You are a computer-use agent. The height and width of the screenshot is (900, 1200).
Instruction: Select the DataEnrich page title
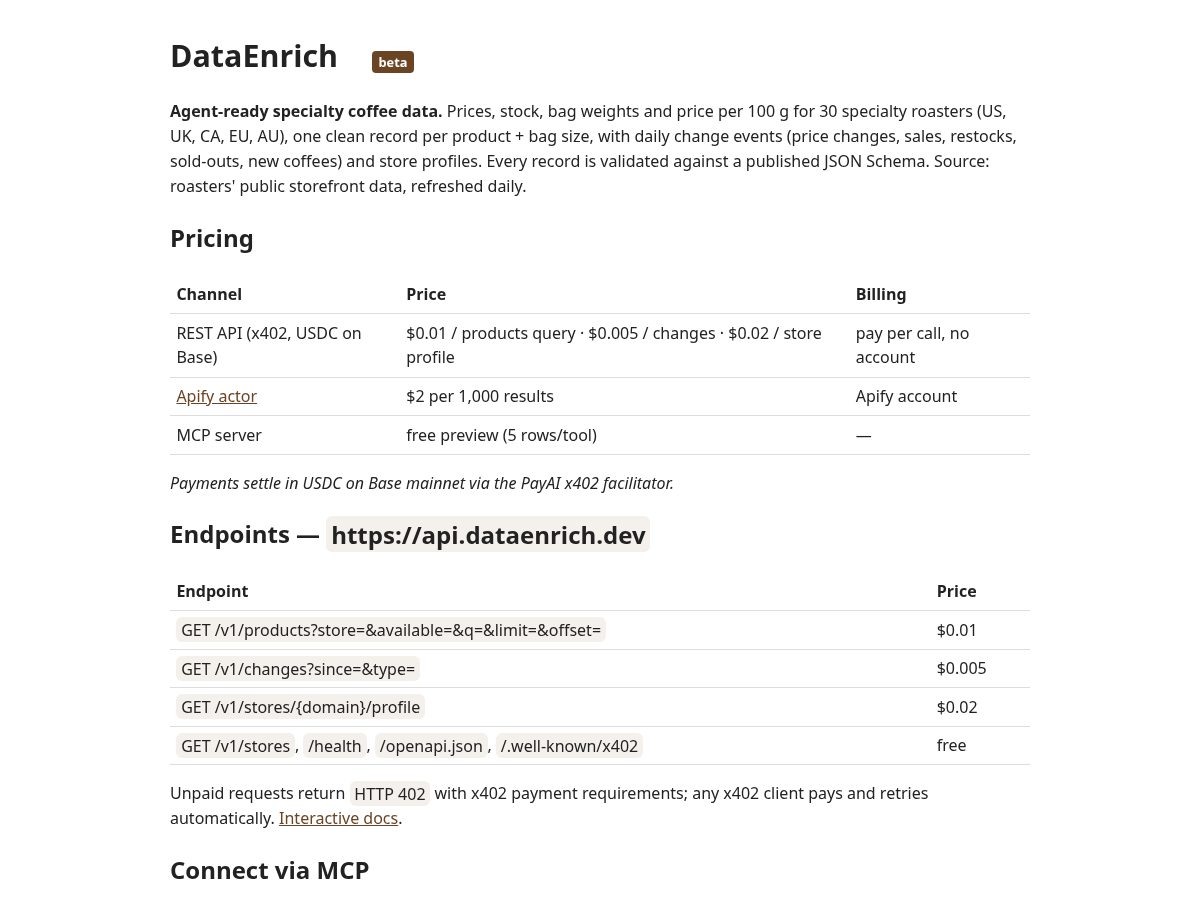click(x=254, y=56)
